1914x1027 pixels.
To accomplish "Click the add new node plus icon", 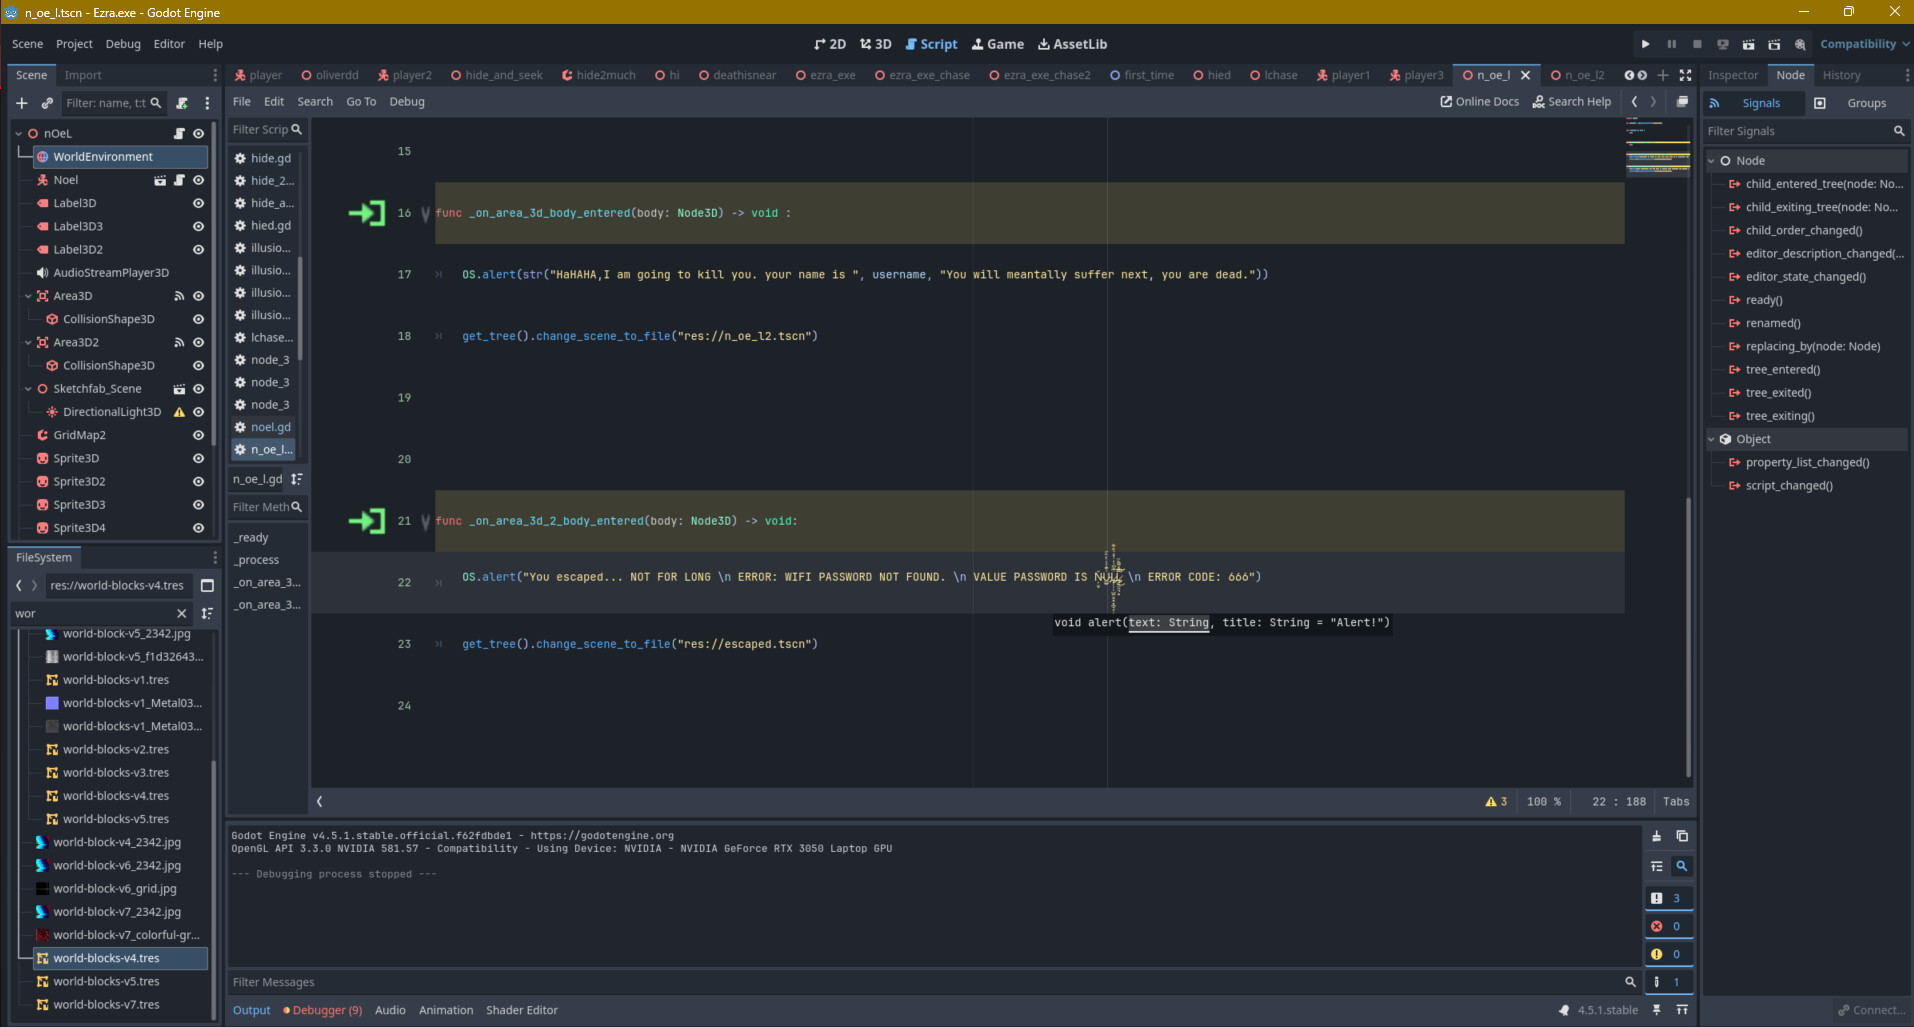I will [21, 103].
